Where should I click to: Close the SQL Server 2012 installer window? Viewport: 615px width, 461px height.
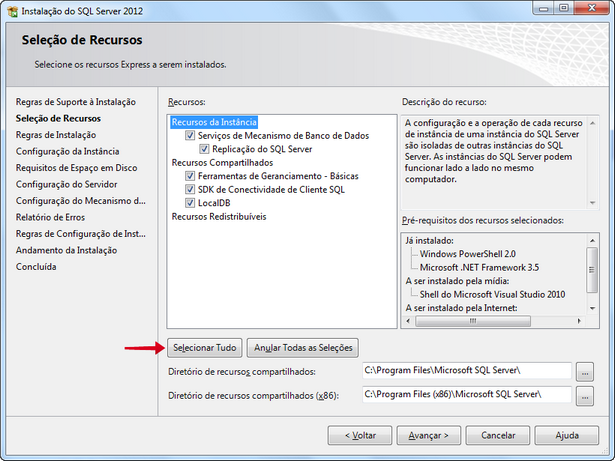point(592,8)
